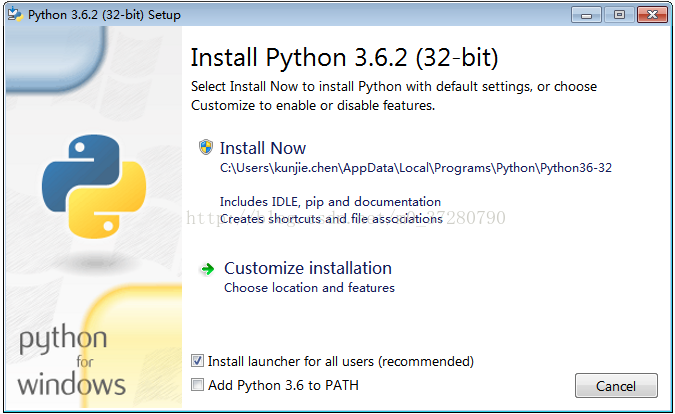The width and height of the screenshot is (675, 414).
Task: Click the Choose location and features subtitle
Action: click(309, 288)
